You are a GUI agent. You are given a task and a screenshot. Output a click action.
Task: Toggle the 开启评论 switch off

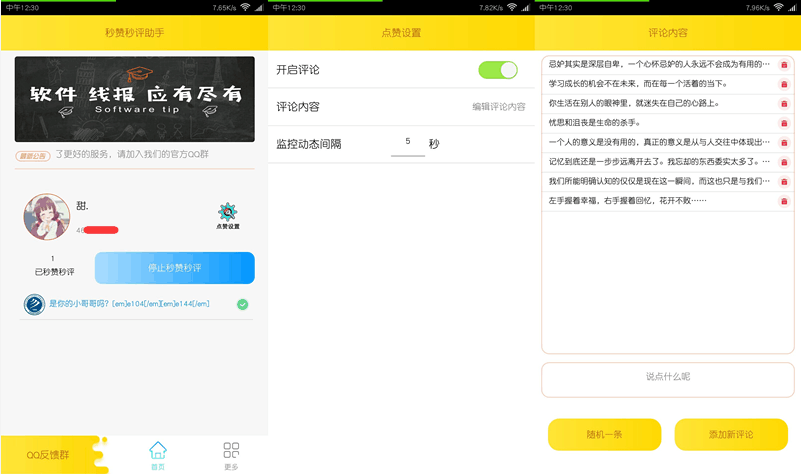click(497, 70)
